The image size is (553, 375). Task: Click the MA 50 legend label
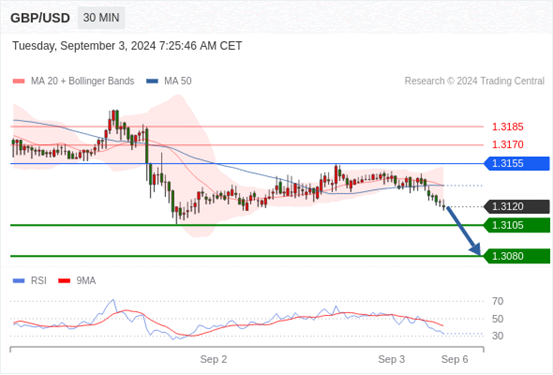(x=178, y=81)
